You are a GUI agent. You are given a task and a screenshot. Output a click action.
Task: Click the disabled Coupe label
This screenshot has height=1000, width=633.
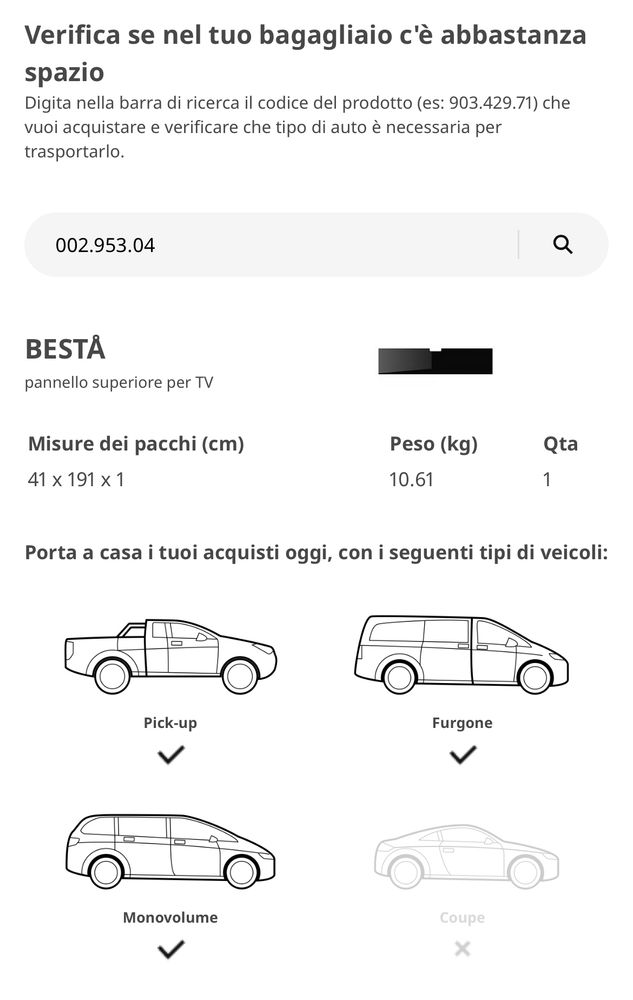(462, 917)
